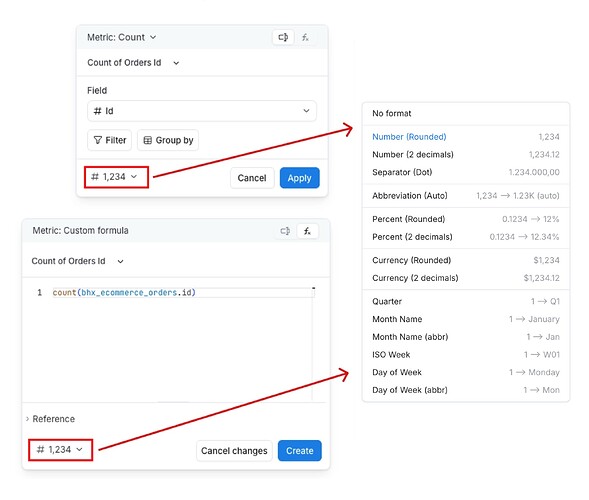Create the custom formula metric
589x500 pixels.
point(299,451)
